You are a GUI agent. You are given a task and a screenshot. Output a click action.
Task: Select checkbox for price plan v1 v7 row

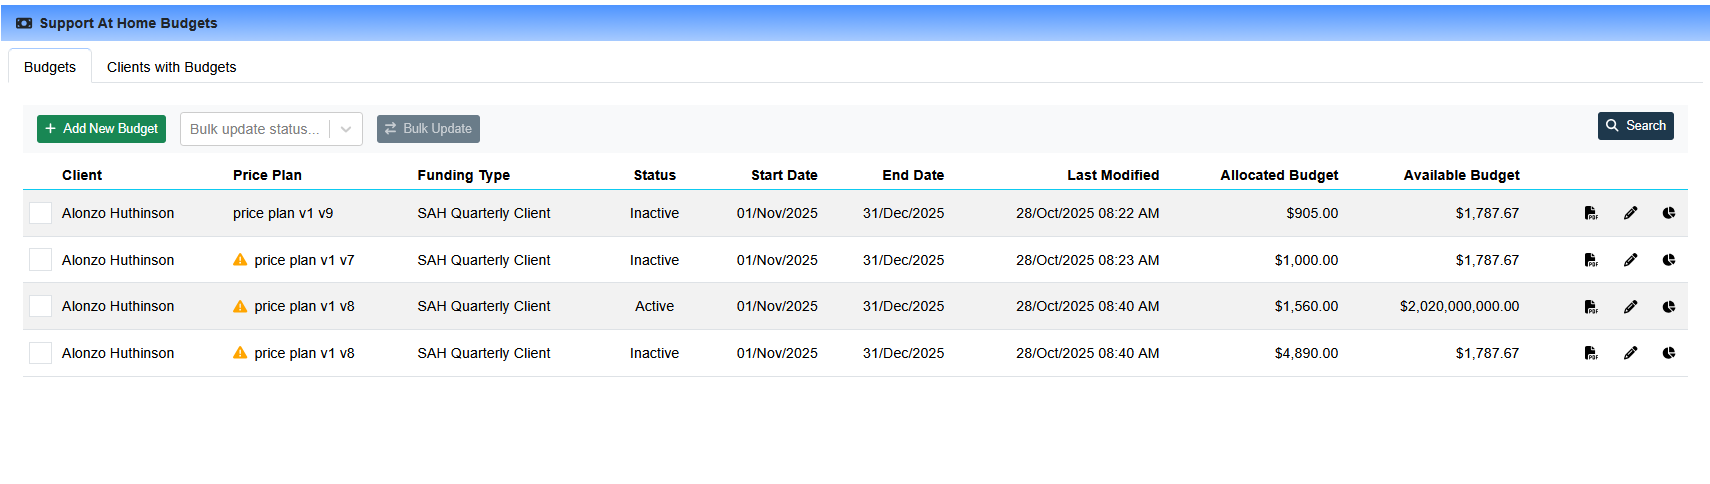point(40,260)
